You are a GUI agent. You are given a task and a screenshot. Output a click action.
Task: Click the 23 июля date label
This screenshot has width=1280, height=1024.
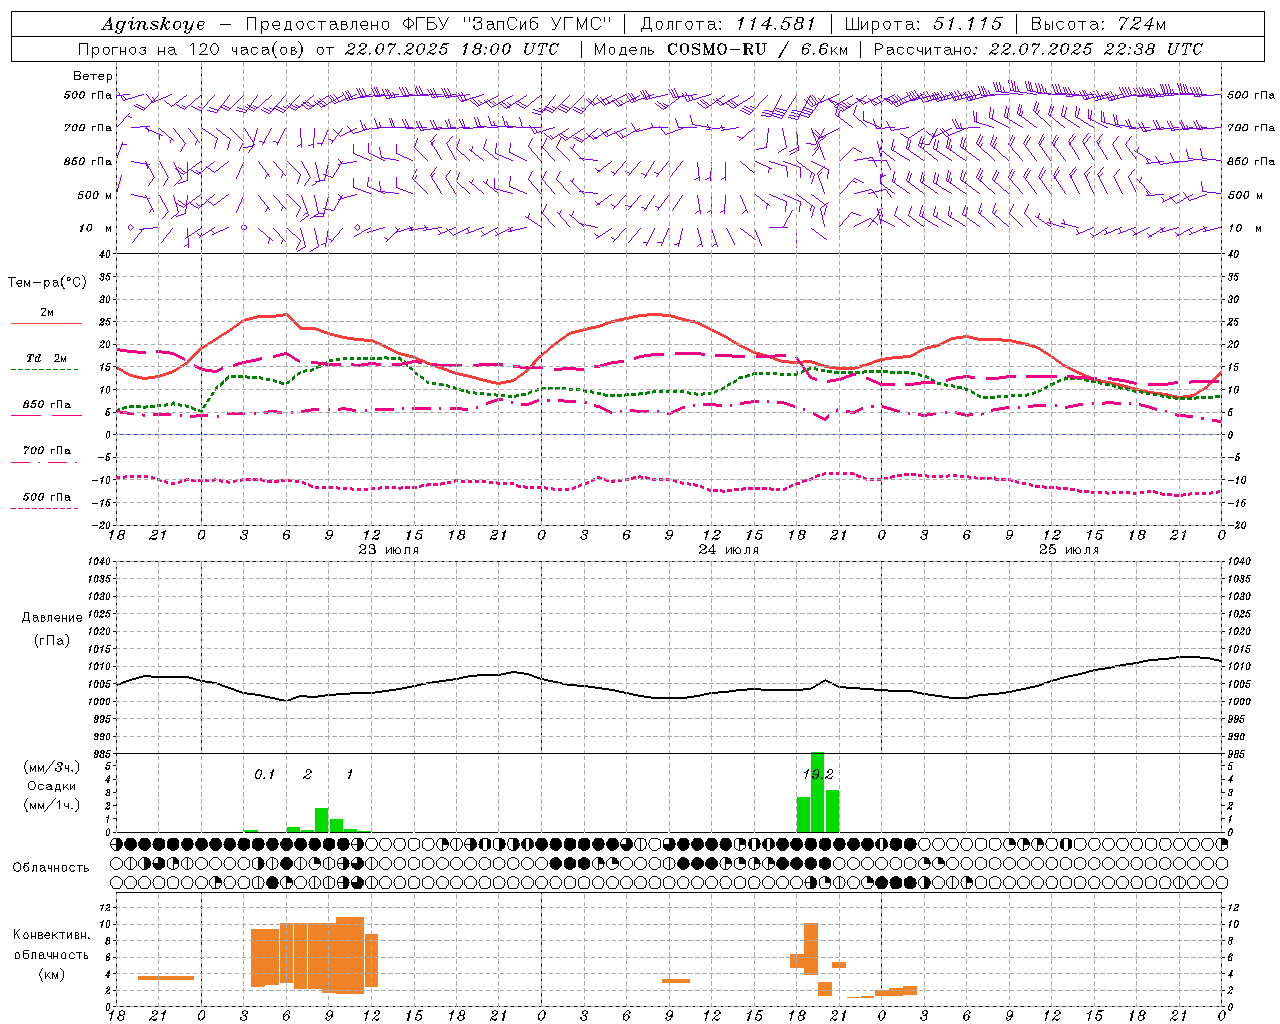click(x=389, y=549)
